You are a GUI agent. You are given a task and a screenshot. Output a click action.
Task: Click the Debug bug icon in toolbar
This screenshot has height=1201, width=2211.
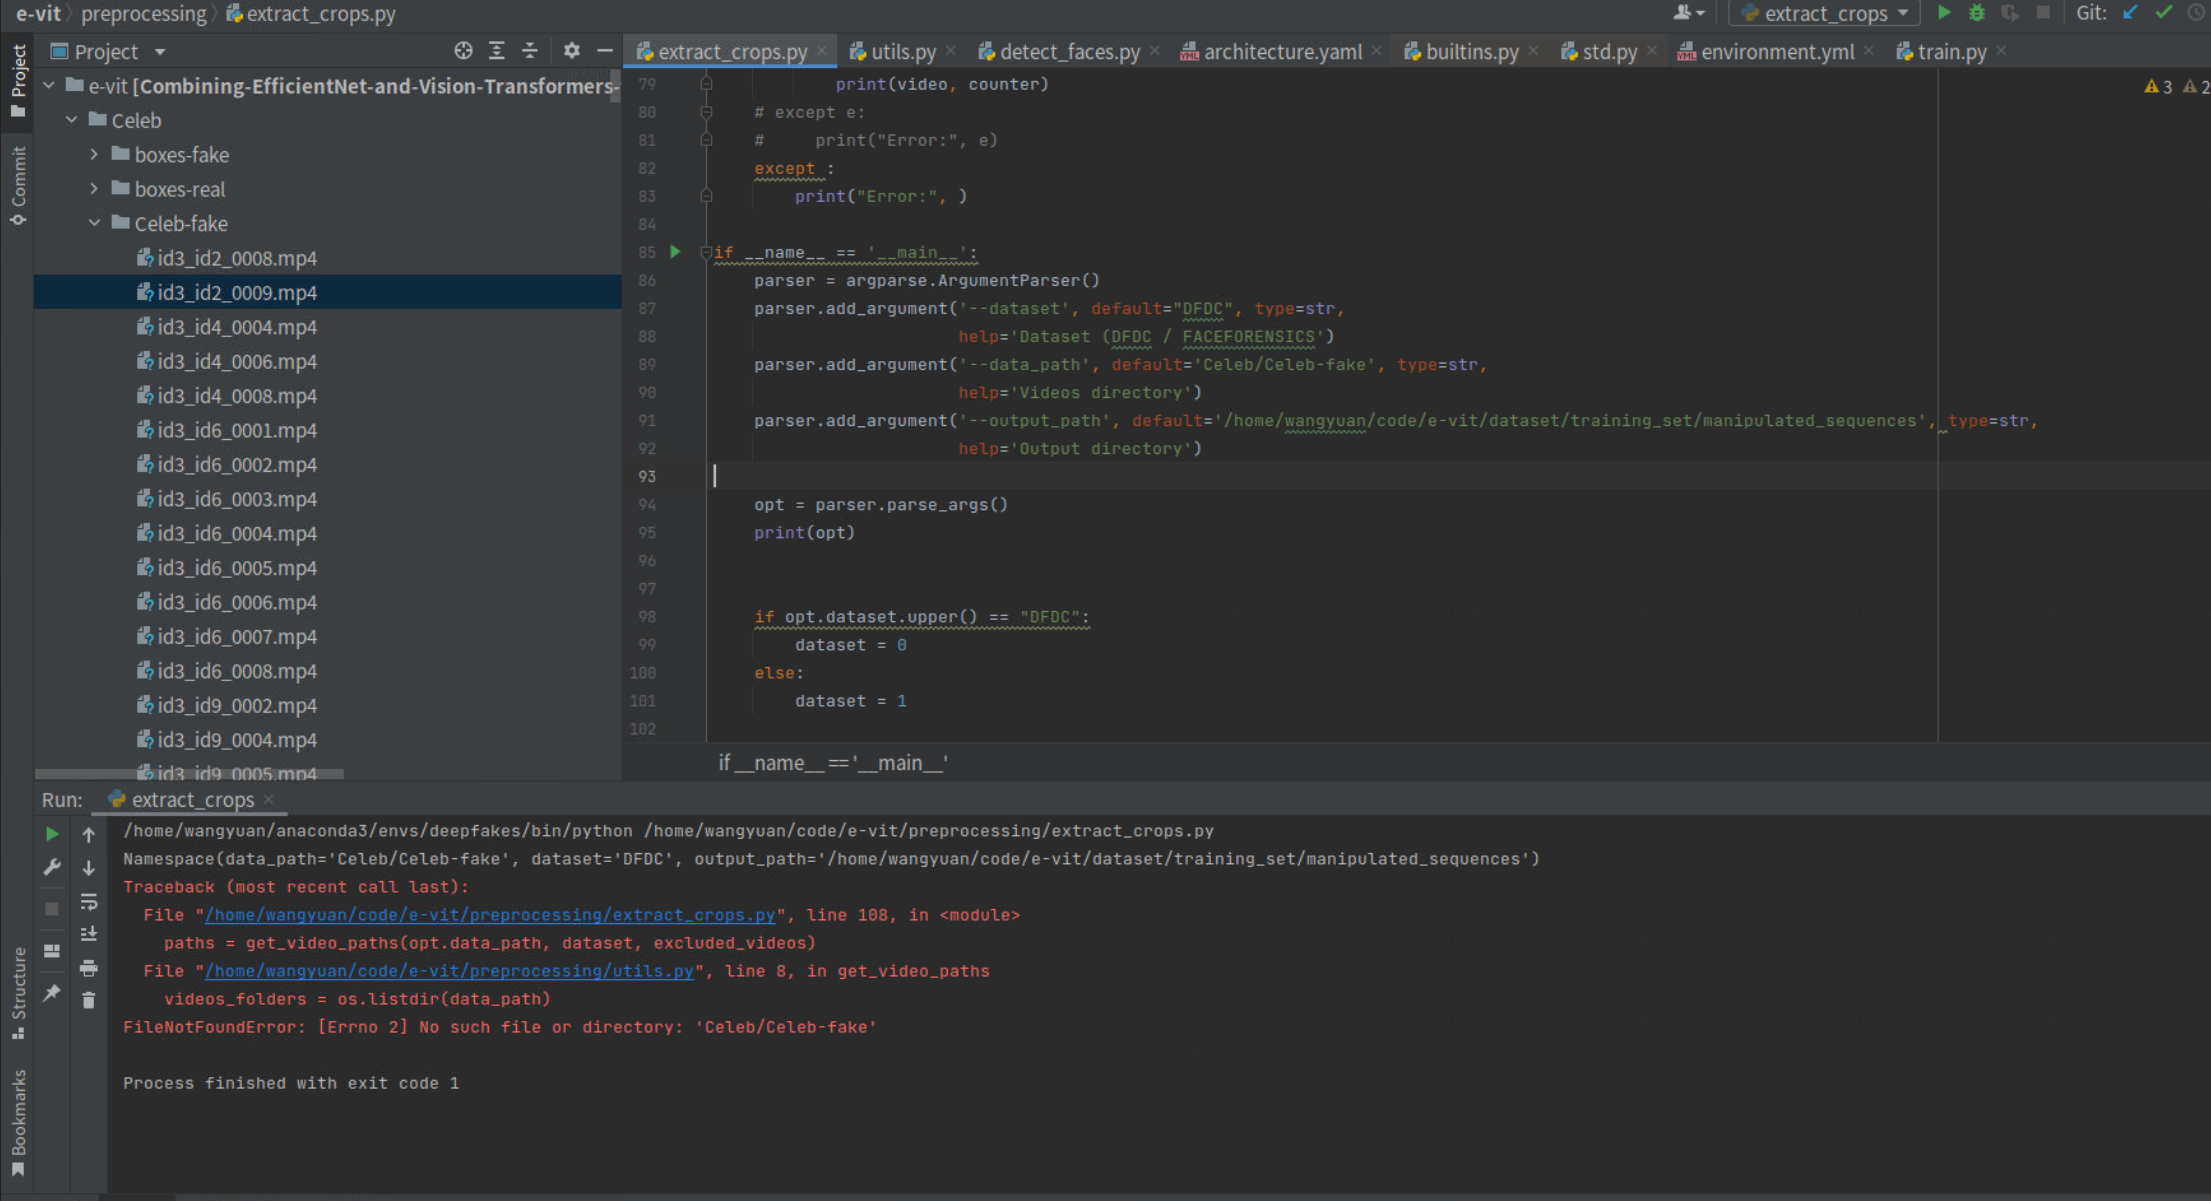1977,13
